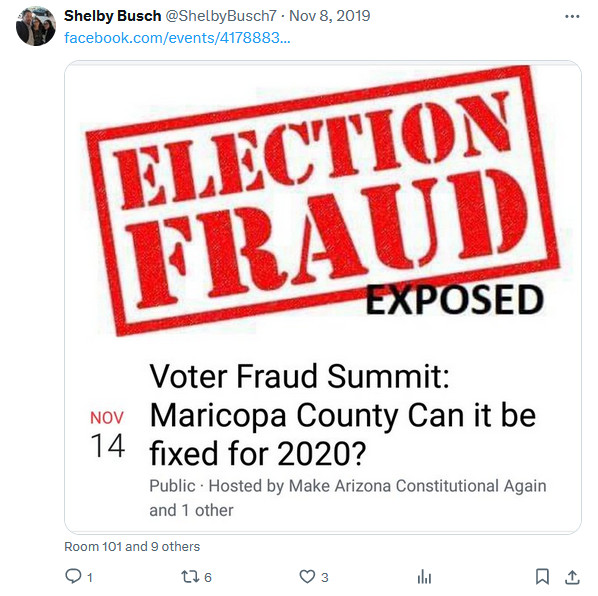
Task: Select the NOV 14 event date
Action: click(107, 434)
